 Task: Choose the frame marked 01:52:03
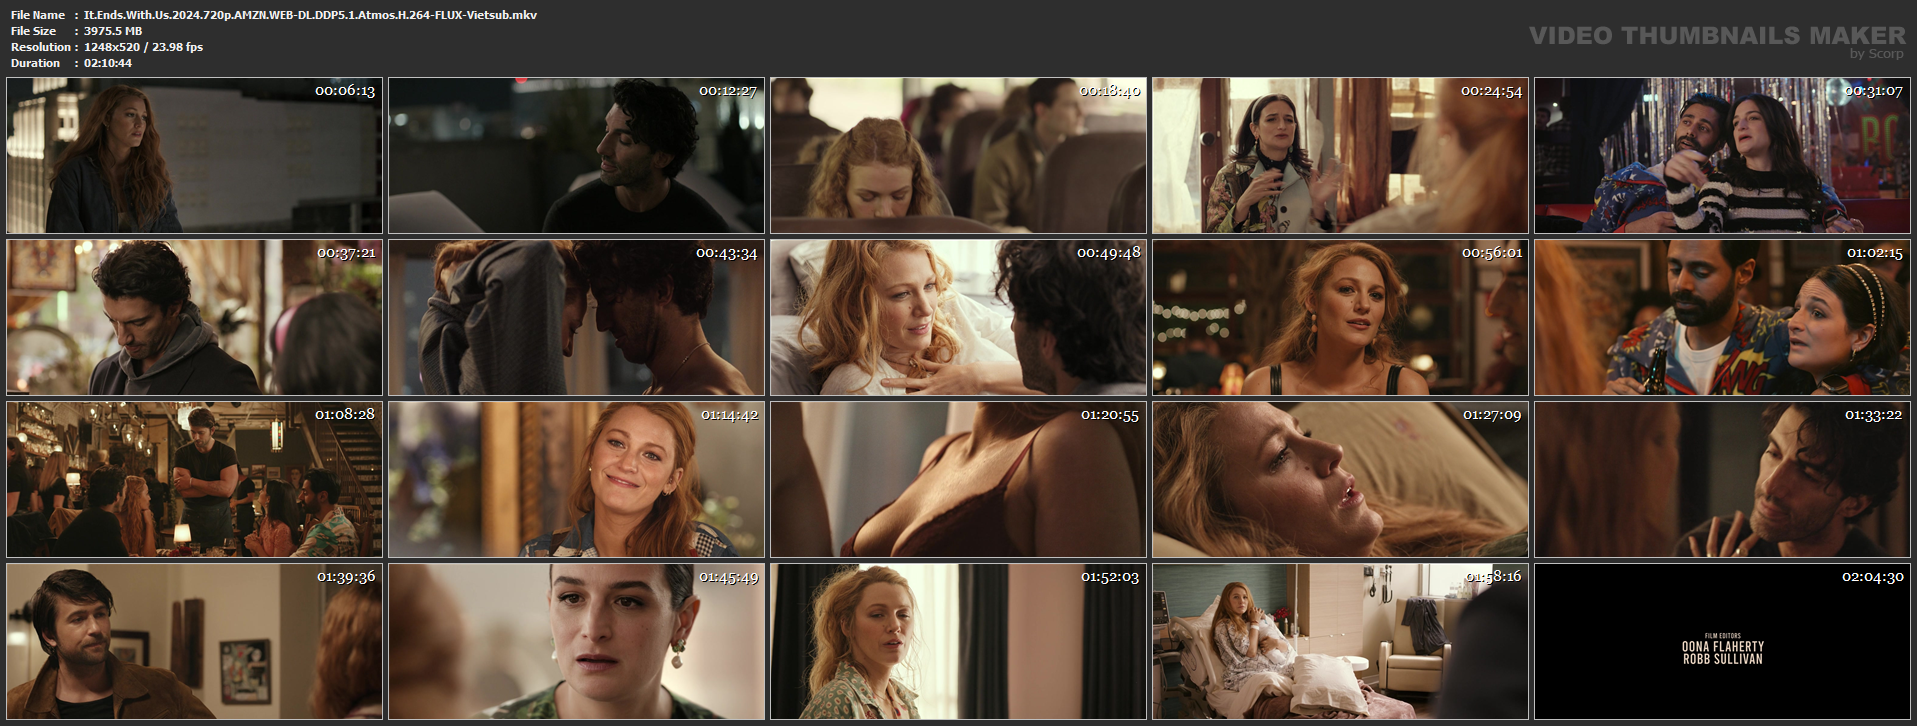coord(958,641)
